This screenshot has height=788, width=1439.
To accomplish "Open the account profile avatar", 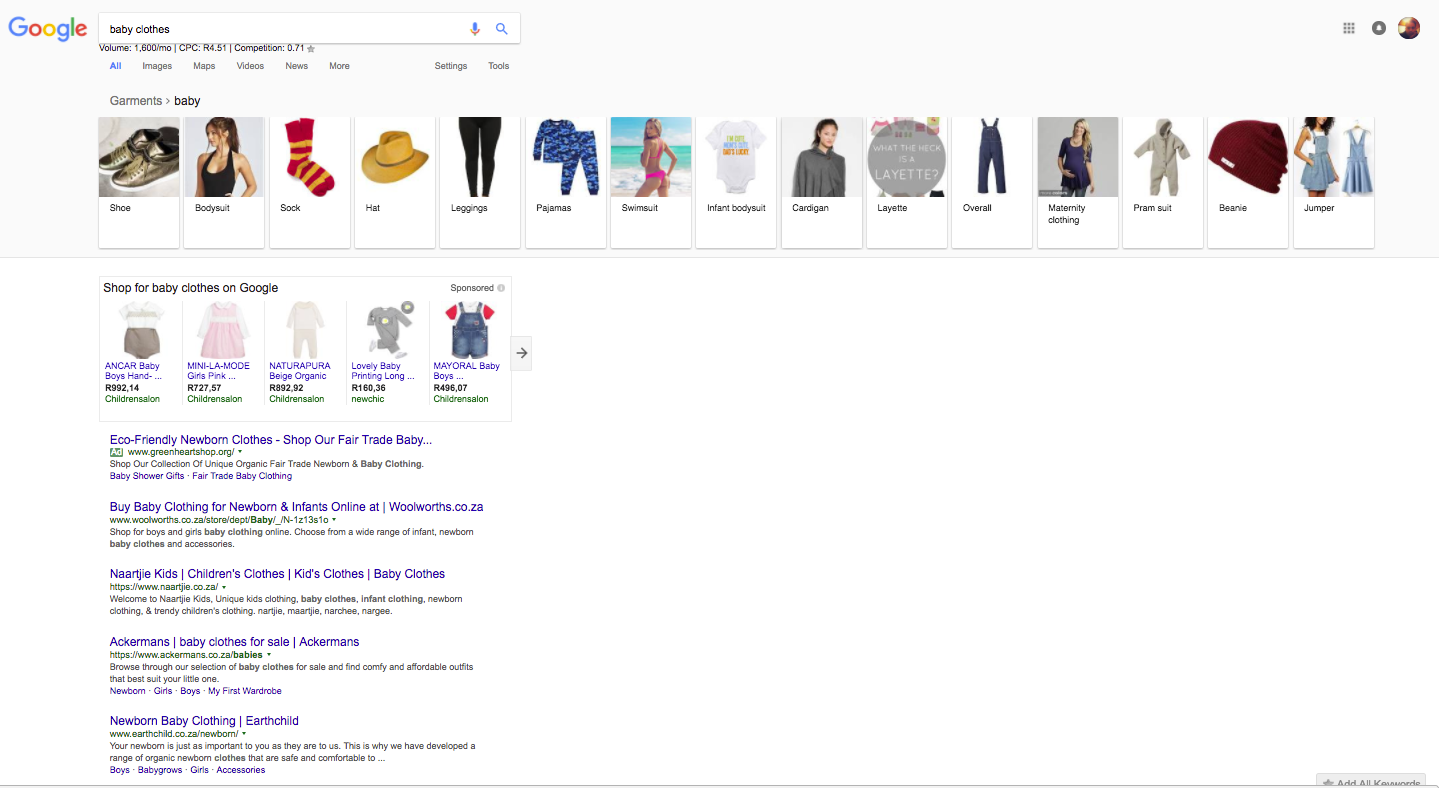I will [x=1409, y=28].
